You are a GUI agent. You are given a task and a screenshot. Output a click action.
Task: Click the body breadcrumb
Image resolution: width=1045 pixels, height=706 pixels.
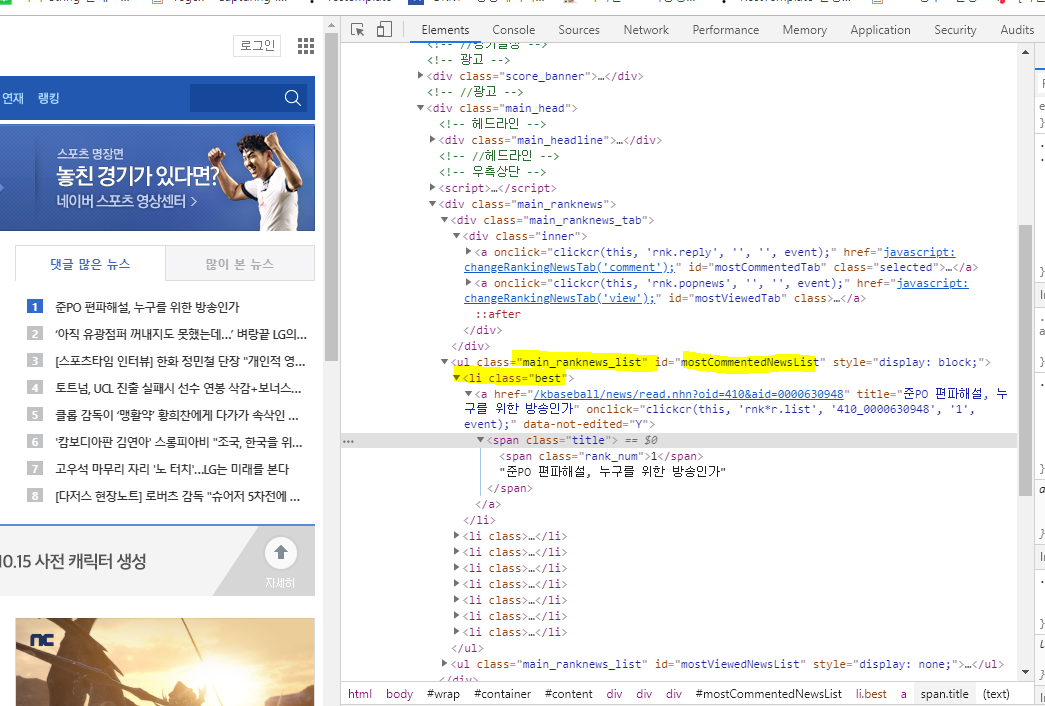tap(399, 694)
